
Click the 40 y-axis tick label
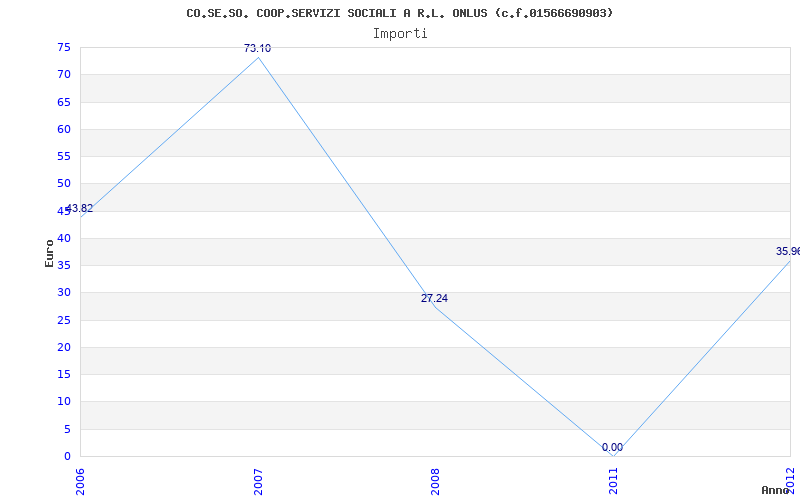coord(64,238)
